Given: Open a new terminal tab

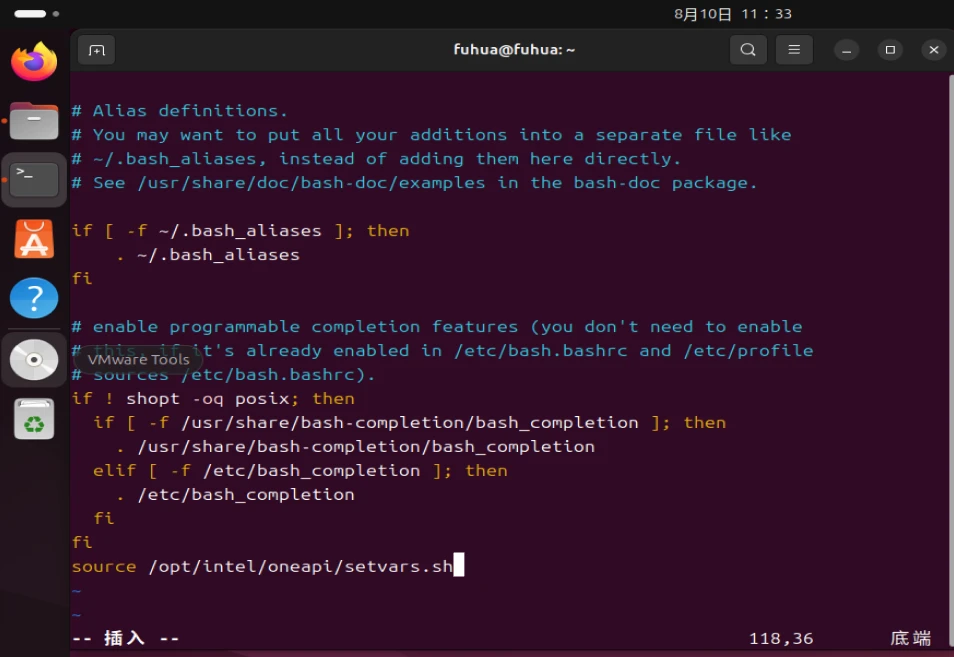Looking at the screenshot, I should (x=96, y=50).
